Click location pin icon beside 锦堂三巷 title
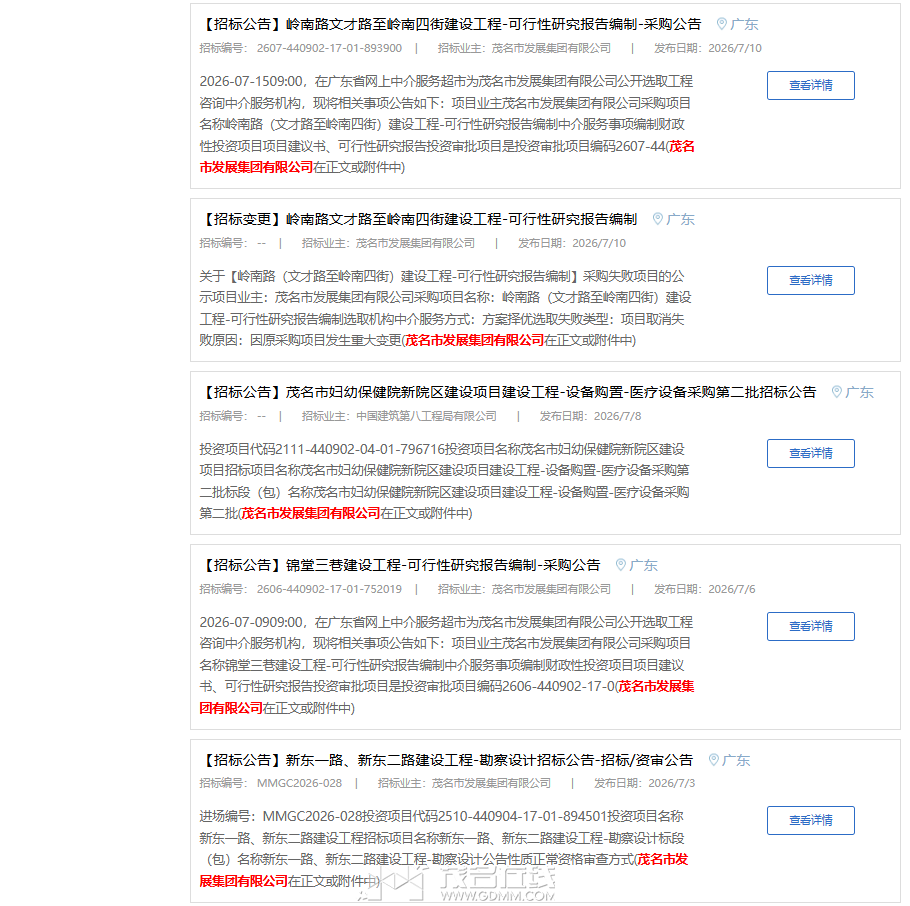The width and height of the screenshot is (910, 906). 620,565
